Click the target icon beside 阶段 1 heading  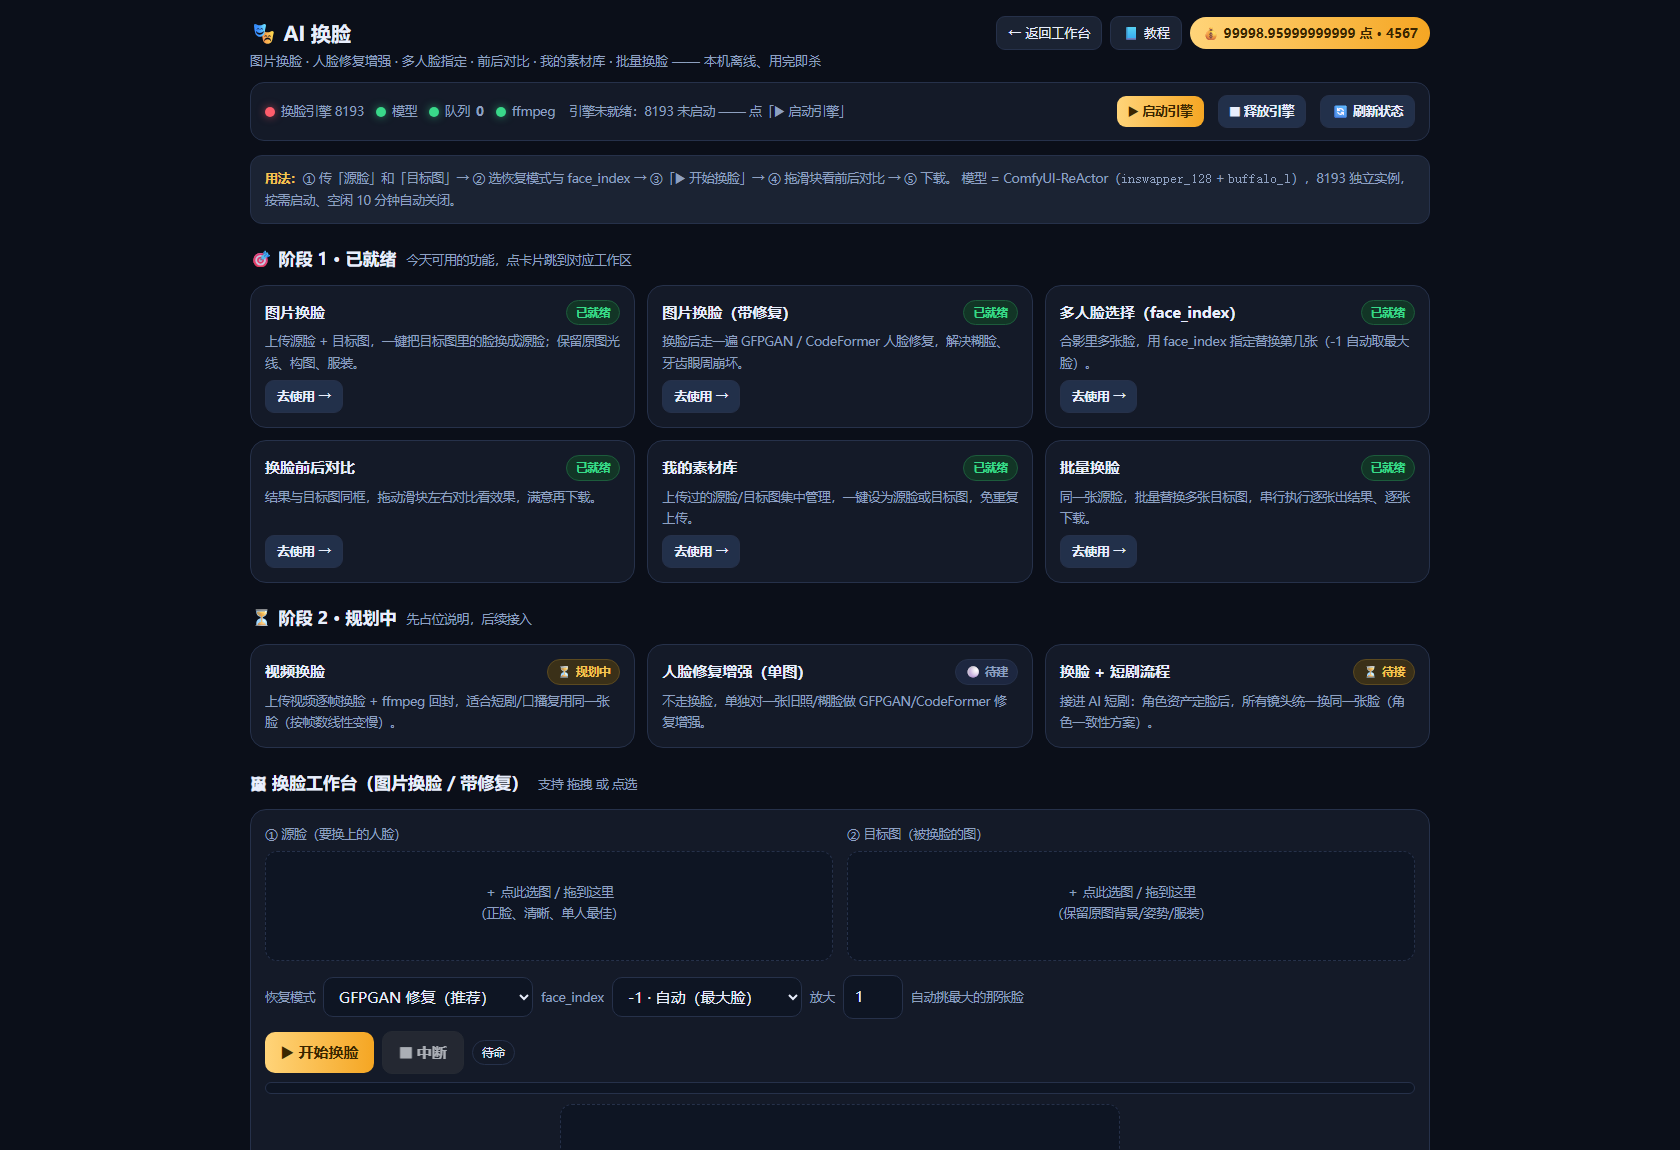261,260
